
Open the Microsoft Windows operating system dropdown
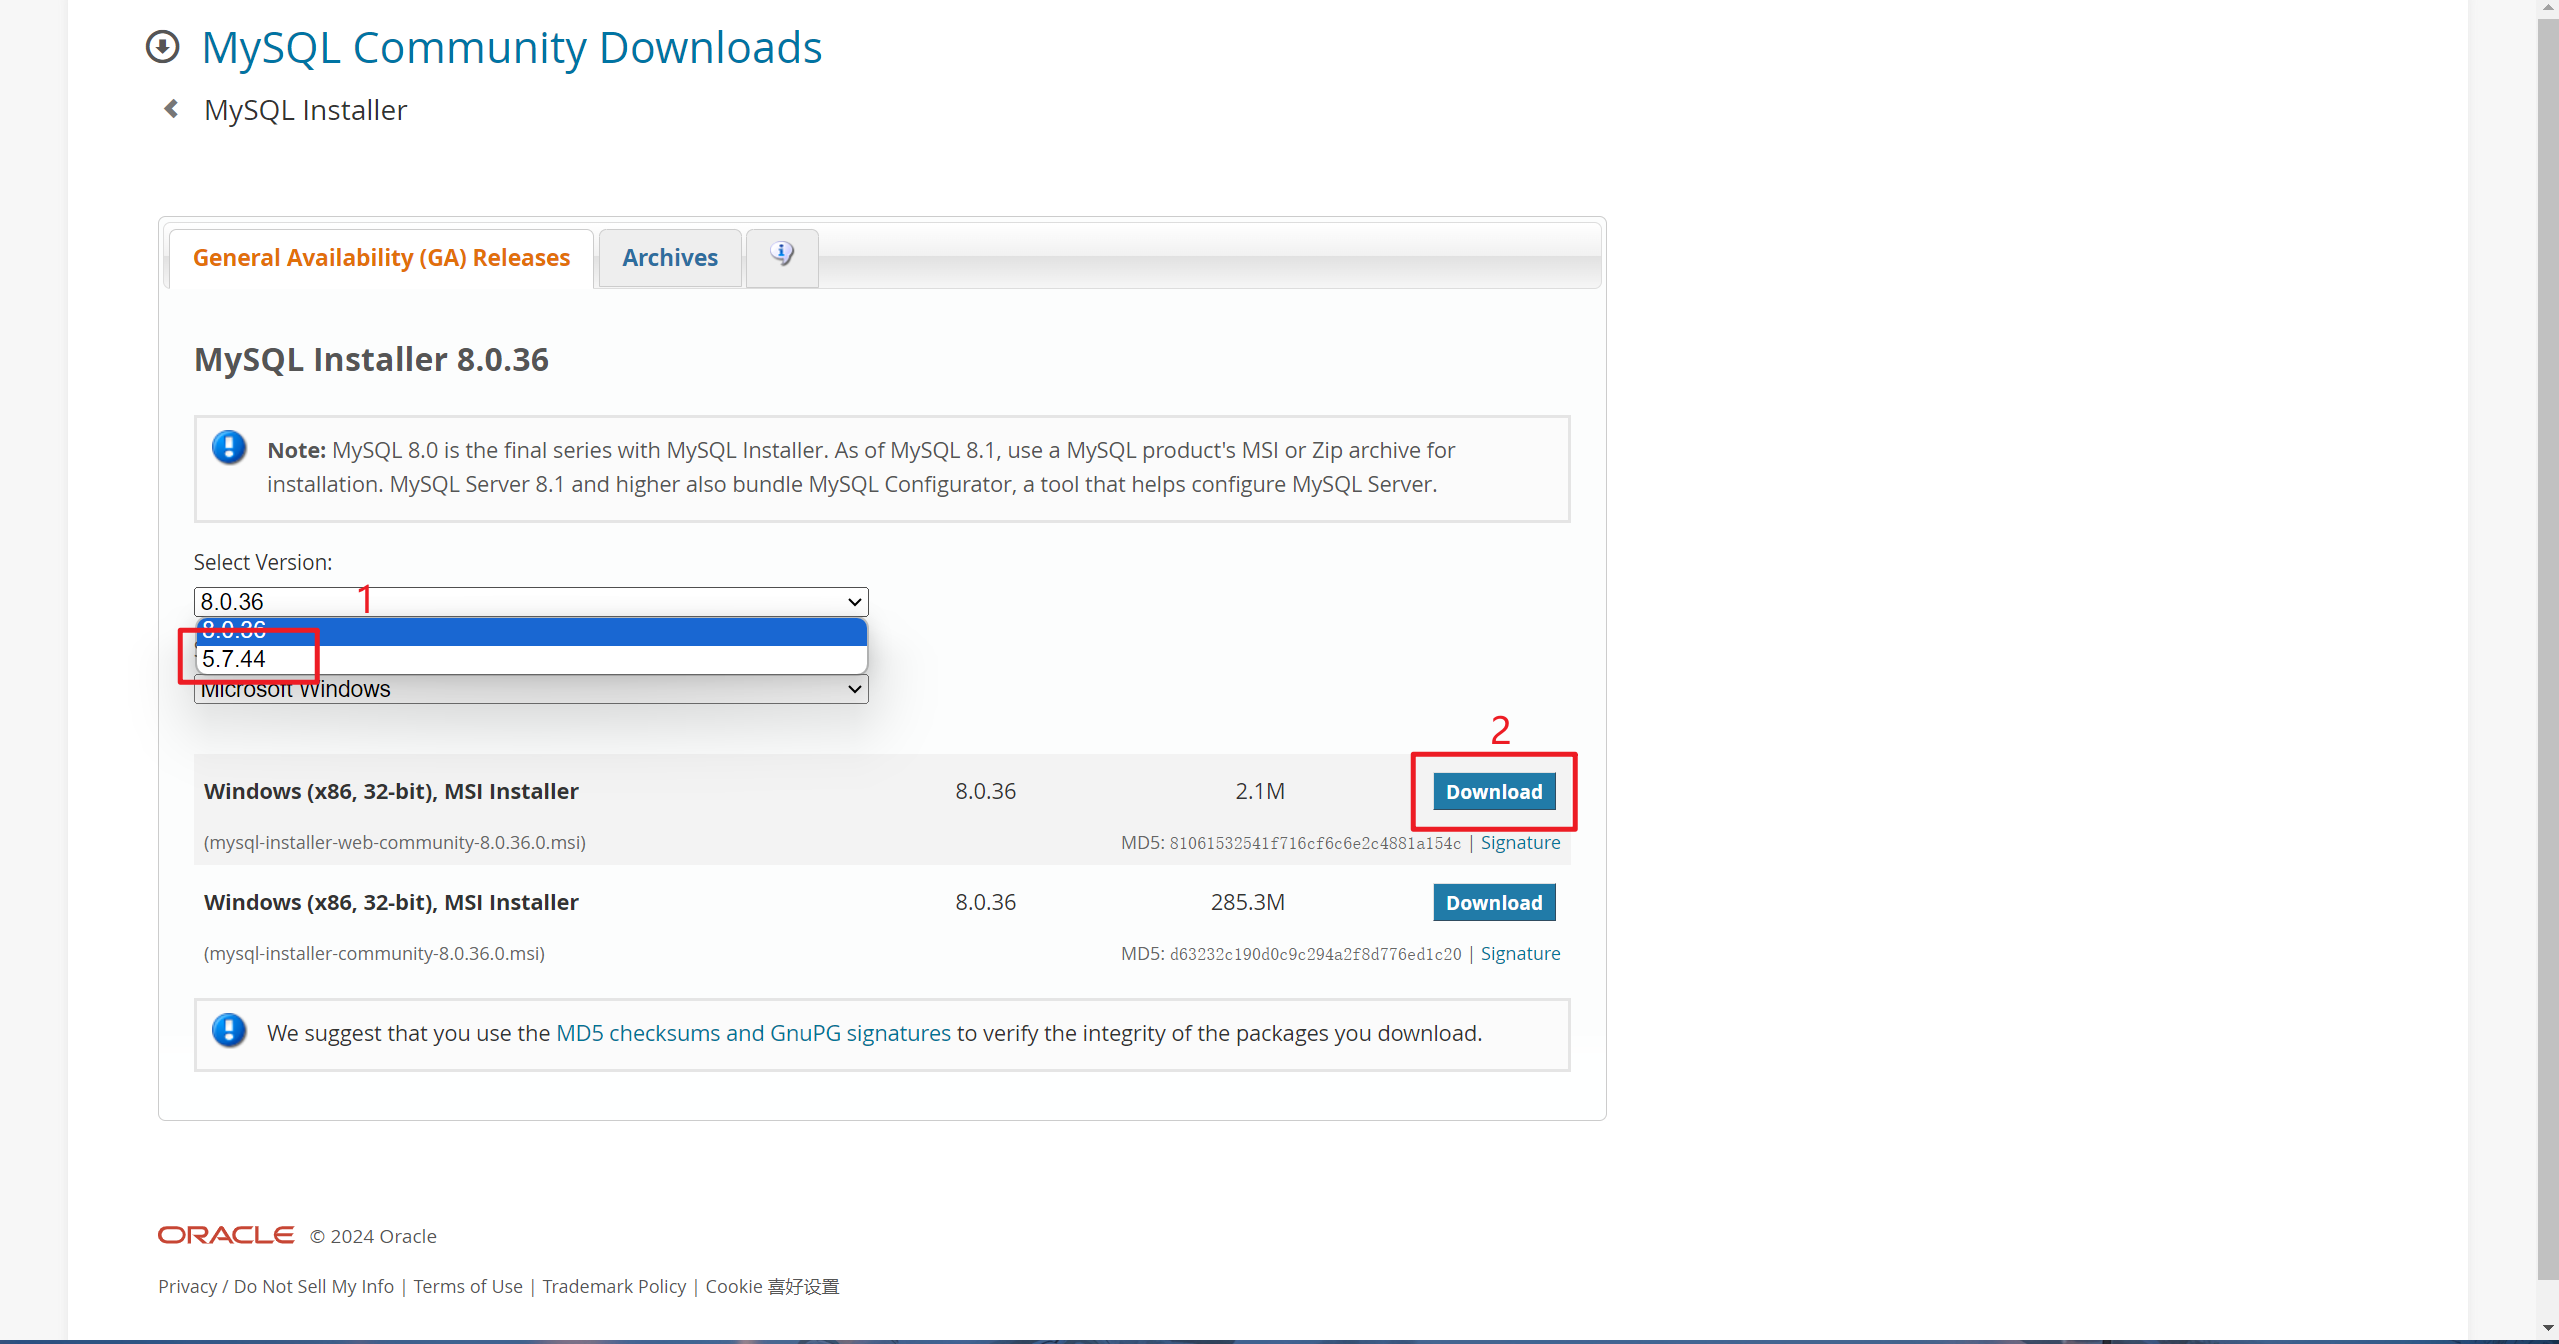(531, 689)
